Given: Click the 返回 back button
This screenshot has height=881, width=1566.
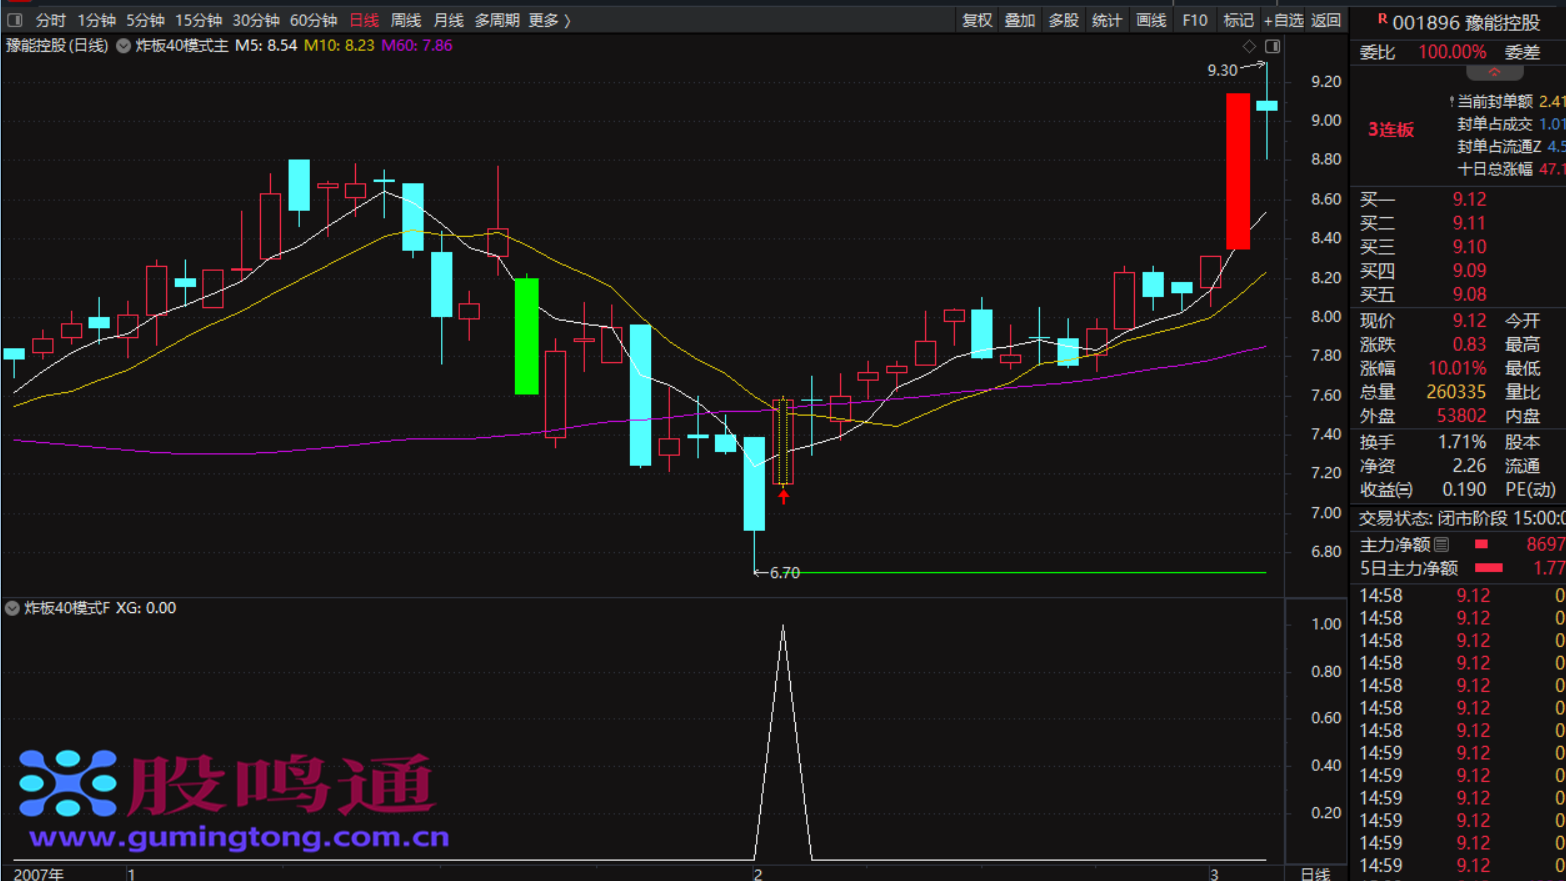Looking at the screenshot, I should point(1326,20).
